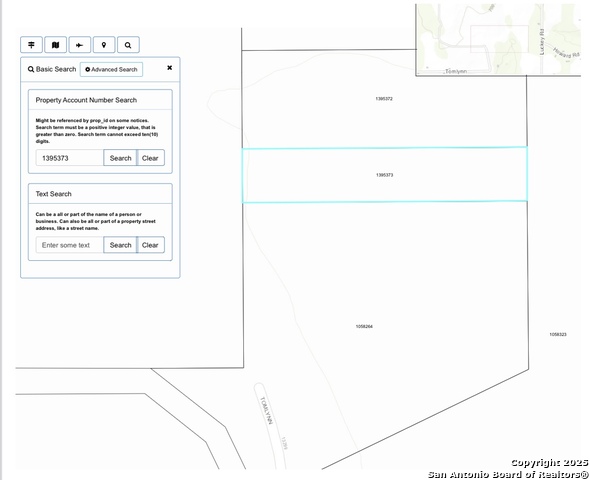Close the search panel with X
The width and height of the screenshot is (590, 480).
[170, 68]
